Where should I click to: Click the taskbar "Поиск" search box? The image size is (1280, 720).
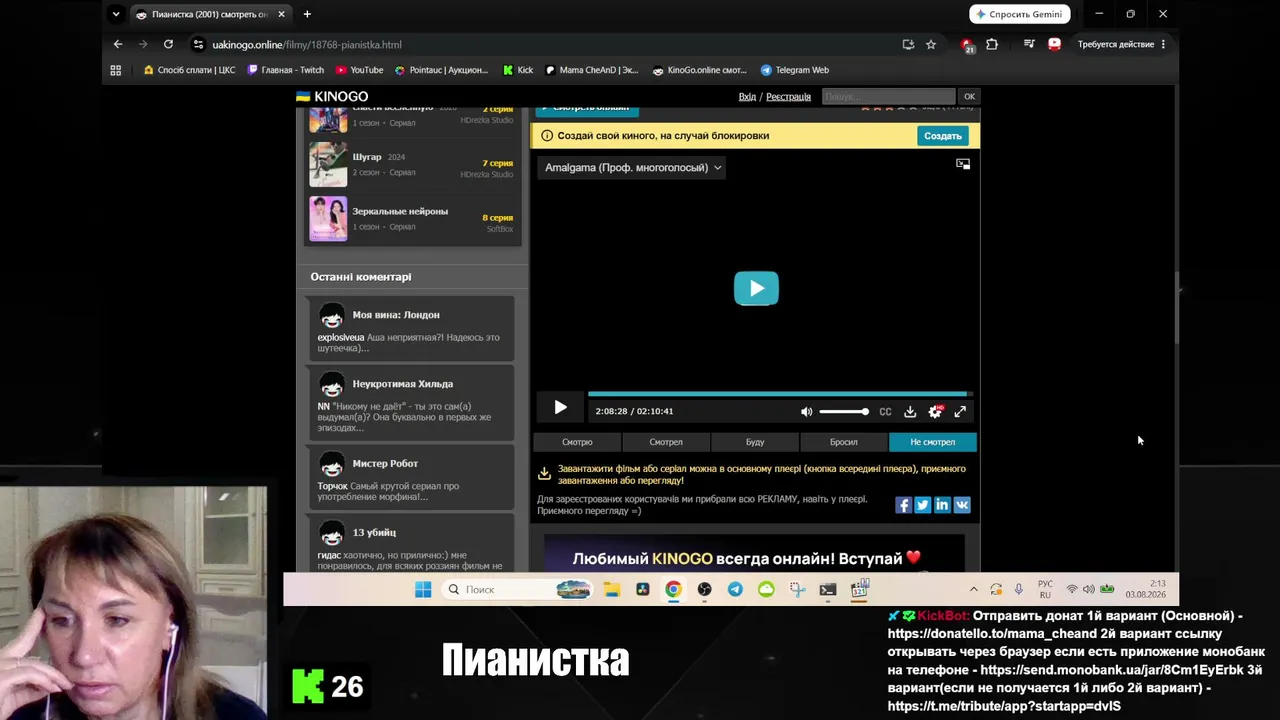tap(518, 589)
